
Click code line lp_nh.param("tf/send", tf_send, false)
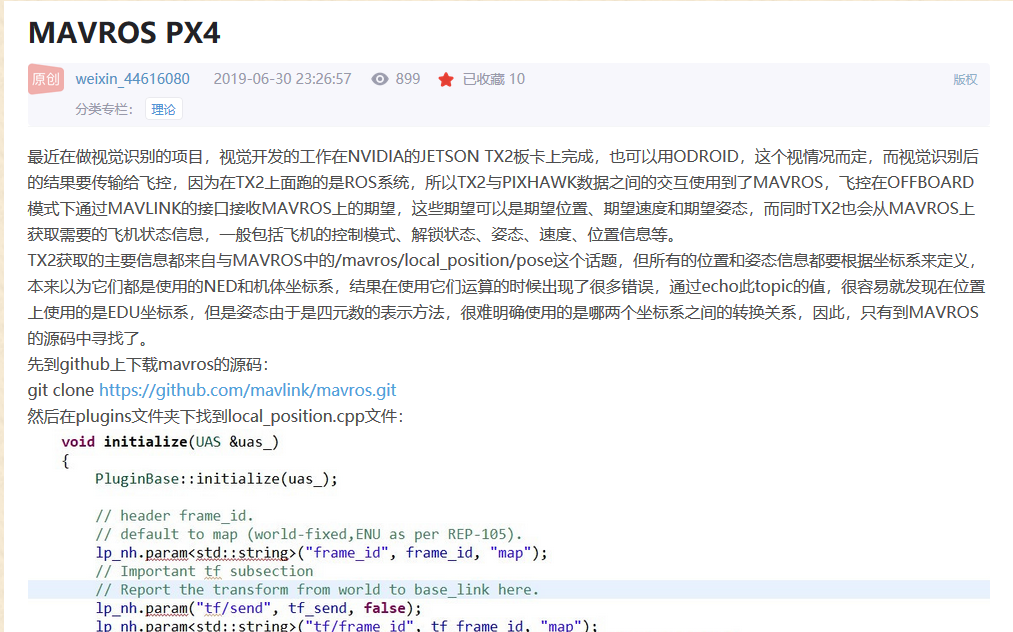[x=258, y=608]
